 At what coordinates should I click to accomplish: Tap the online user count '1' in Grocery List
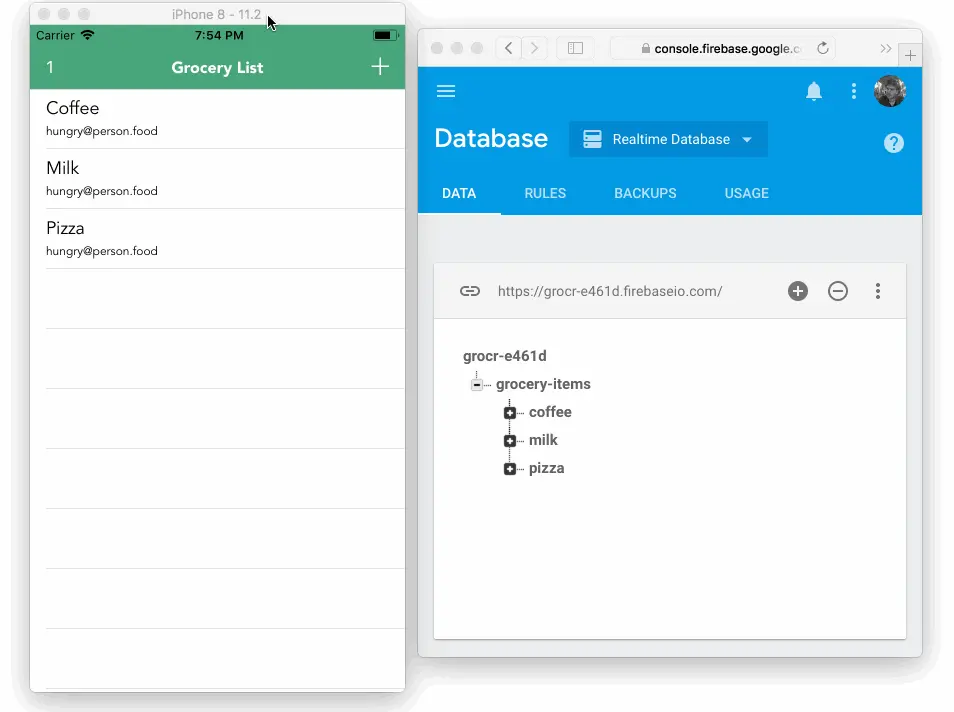pos(50,67)
